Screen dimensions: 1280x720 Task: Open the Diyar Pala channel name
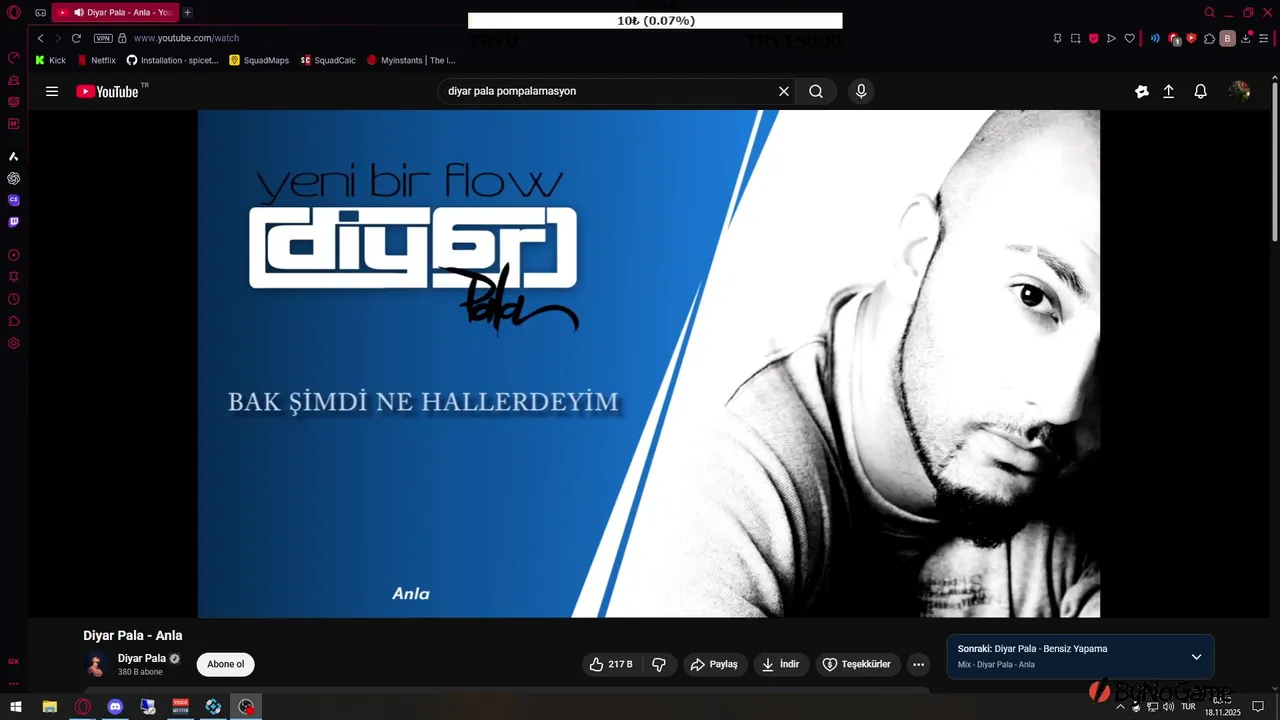tap(142, 658)
